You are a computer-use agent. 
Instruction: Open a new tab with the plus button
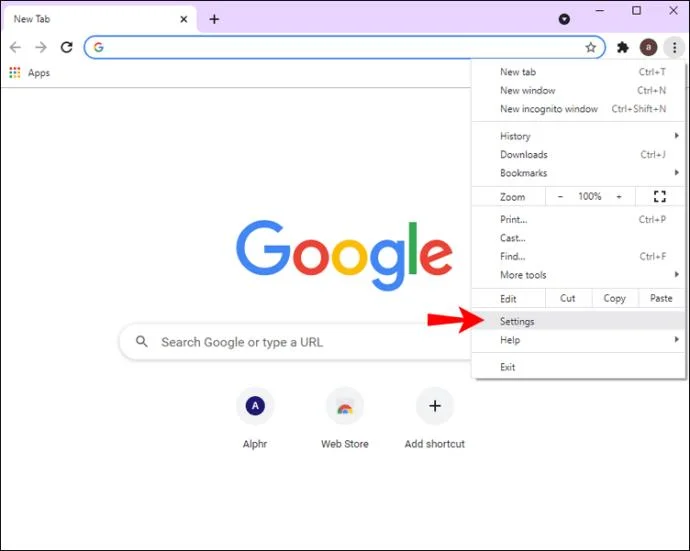214,19
